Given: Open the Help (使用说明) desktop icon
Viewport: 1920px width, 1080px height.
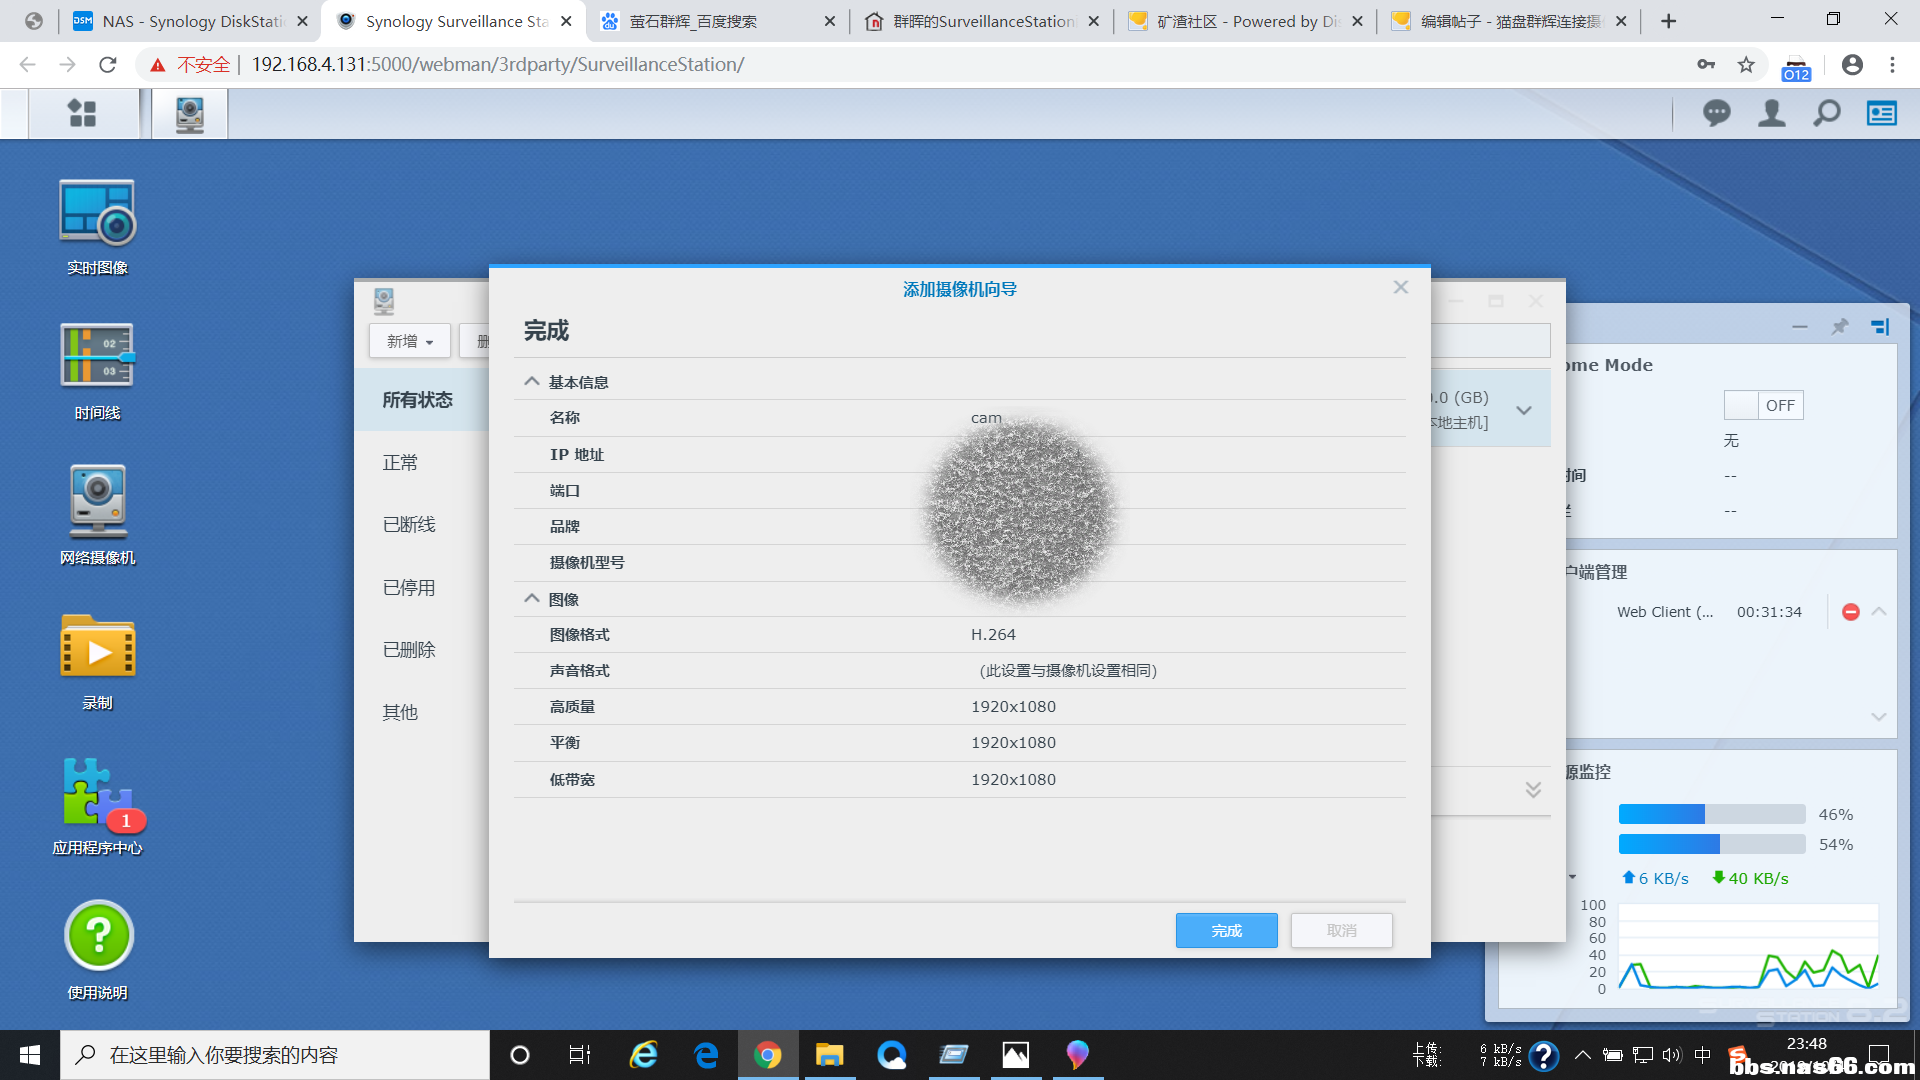Looking at the screenshot, I should pyautogui.click(x=97, y=937).
